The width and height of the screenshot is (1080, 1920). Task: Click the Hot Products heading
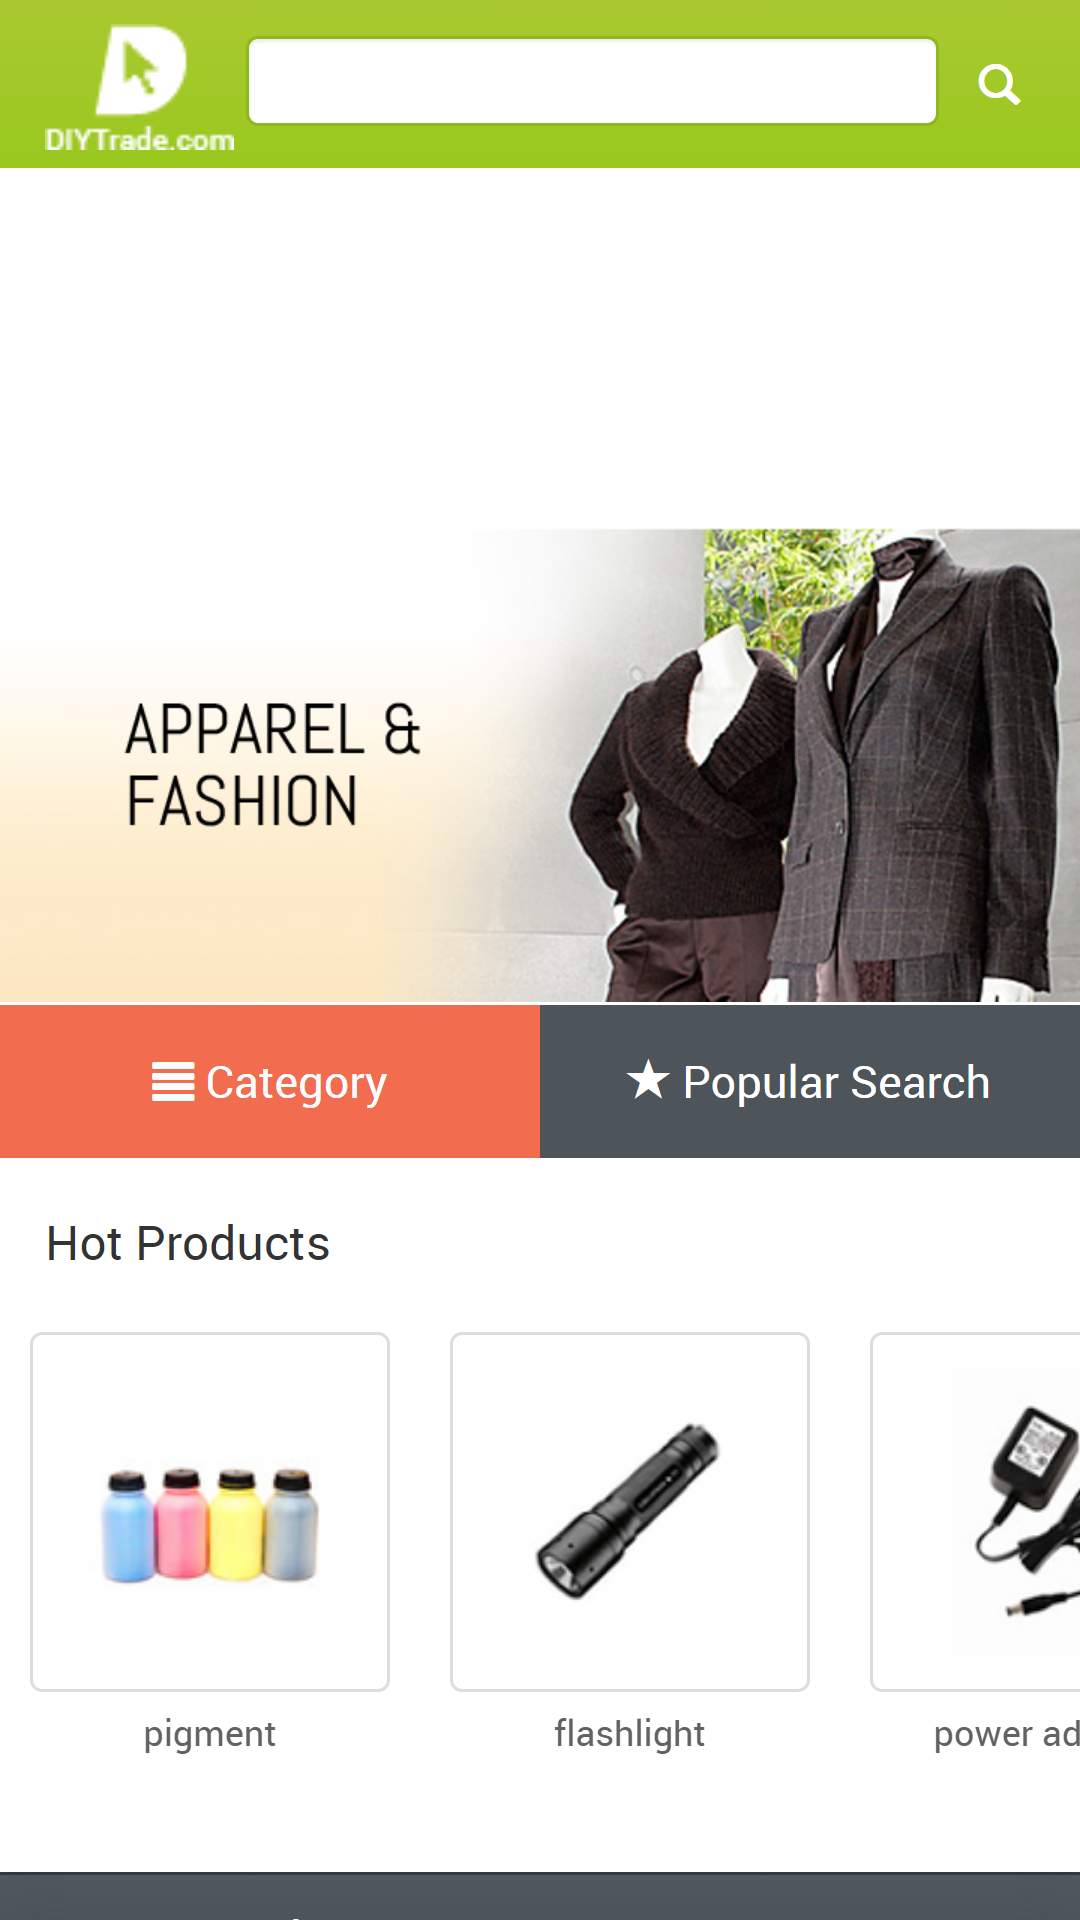pyautogui.click(x=188, y=1244)
